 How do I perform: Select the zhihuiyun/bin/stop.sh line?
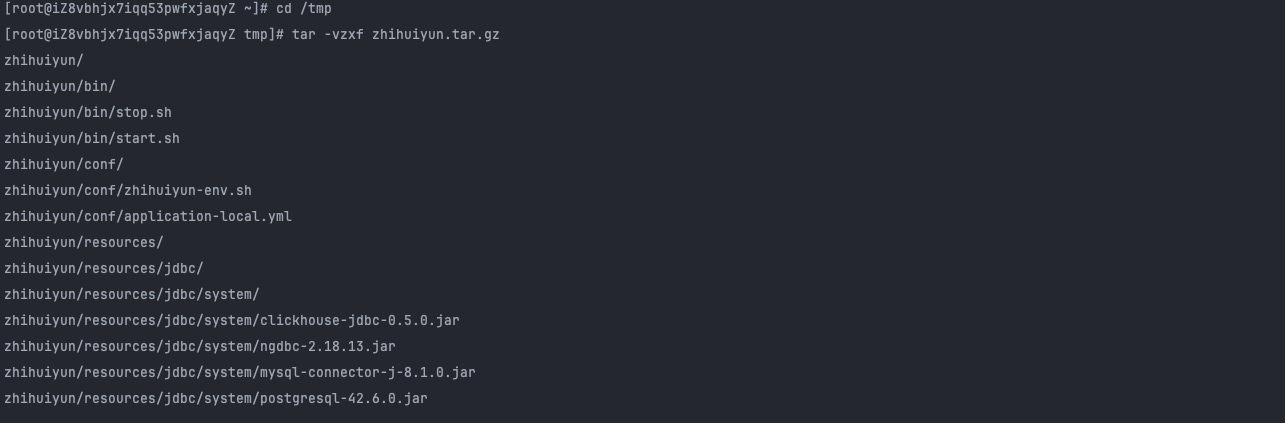point(88,113)
